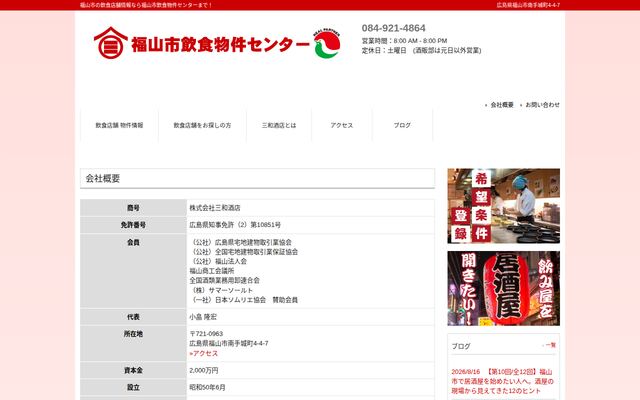
Task: Click the red house logo icon
Action: coord(111,43)
